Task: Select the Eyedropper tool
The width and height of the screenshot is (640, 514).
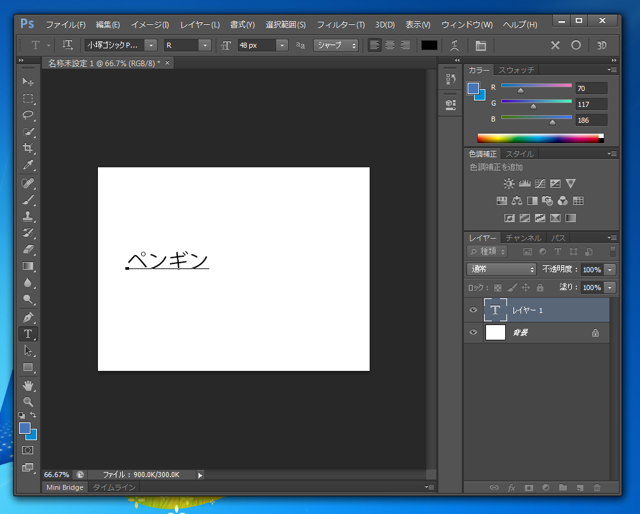Action: click(28, 165)
